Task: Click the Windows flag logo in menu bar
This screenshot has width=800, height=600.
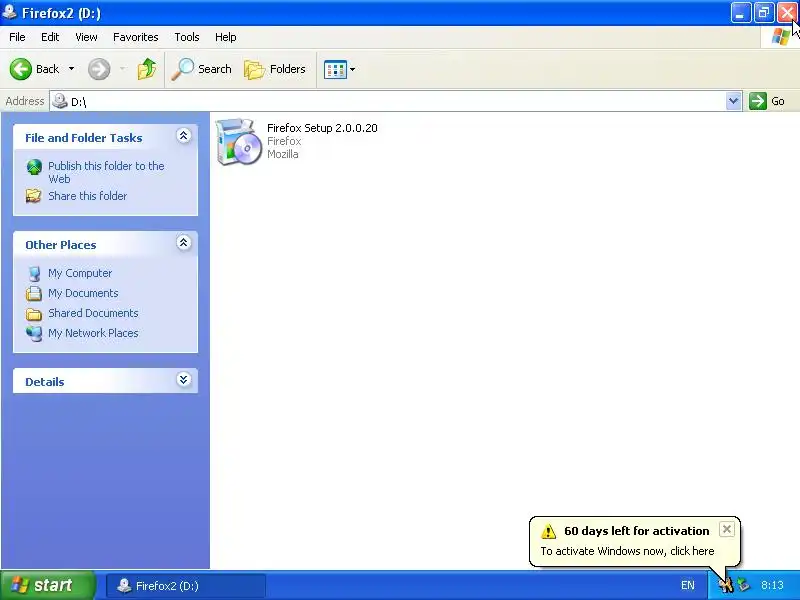Action: coord(781,37)
